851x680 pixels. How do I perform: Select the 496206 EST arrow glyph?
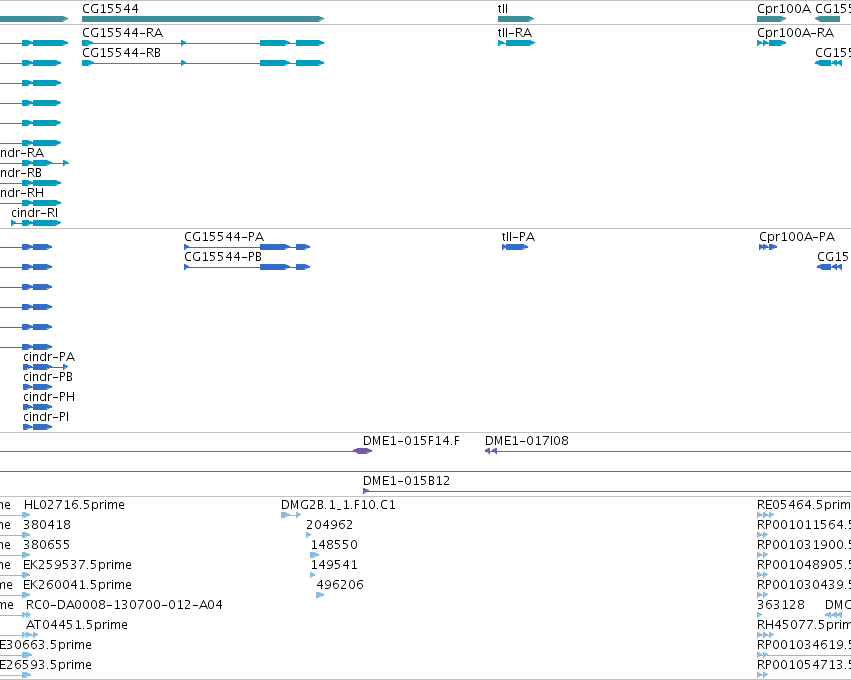(320, 595)
